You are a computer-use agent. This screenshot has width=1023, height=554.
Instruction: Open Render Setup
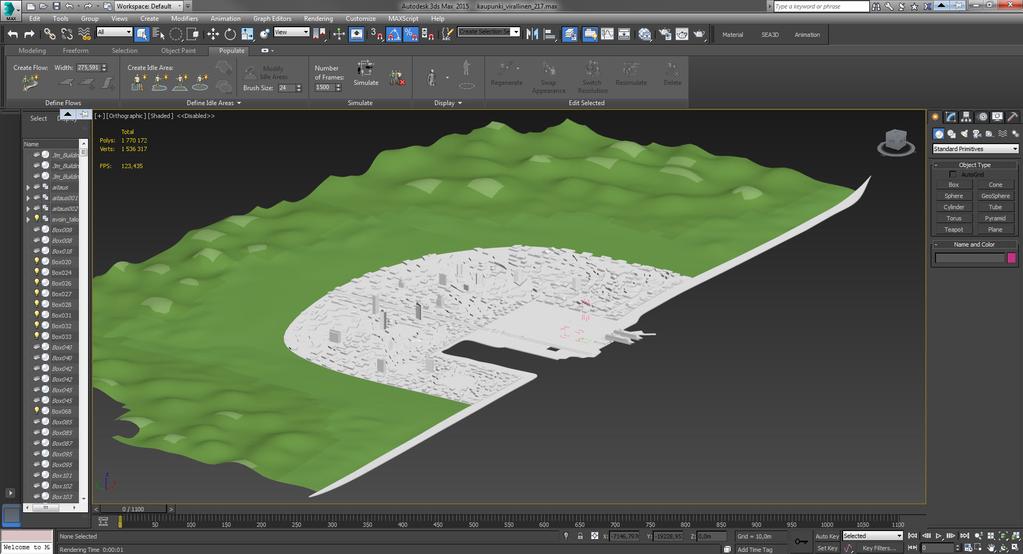point(665,34)
